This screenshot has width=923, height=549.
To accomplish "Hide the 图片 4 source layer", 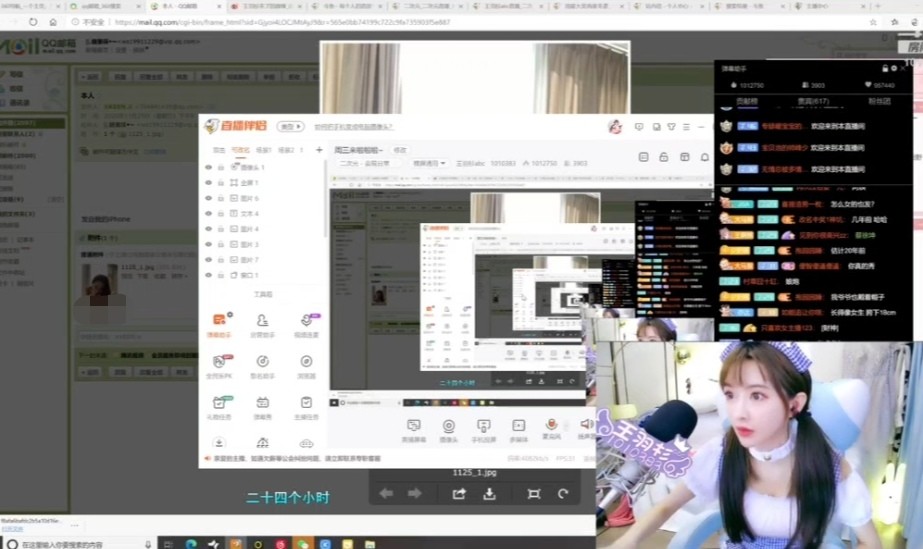I will tap(208, 229).
